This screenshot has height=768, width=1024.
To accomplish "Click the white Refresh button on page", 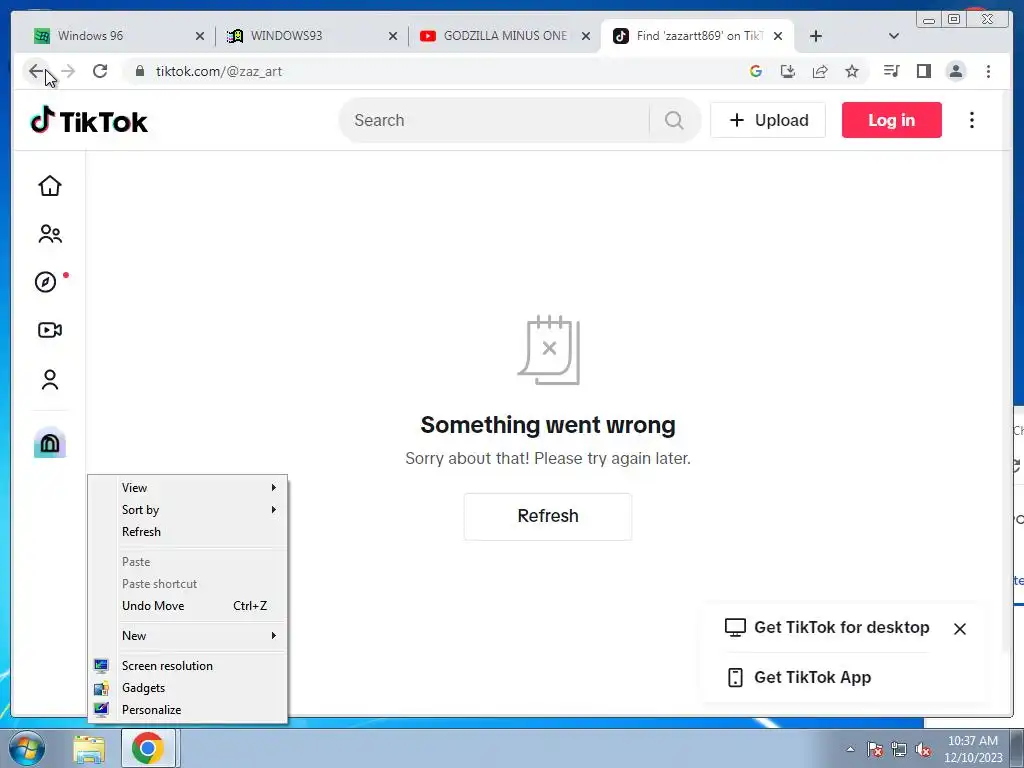I will (547, 516).
